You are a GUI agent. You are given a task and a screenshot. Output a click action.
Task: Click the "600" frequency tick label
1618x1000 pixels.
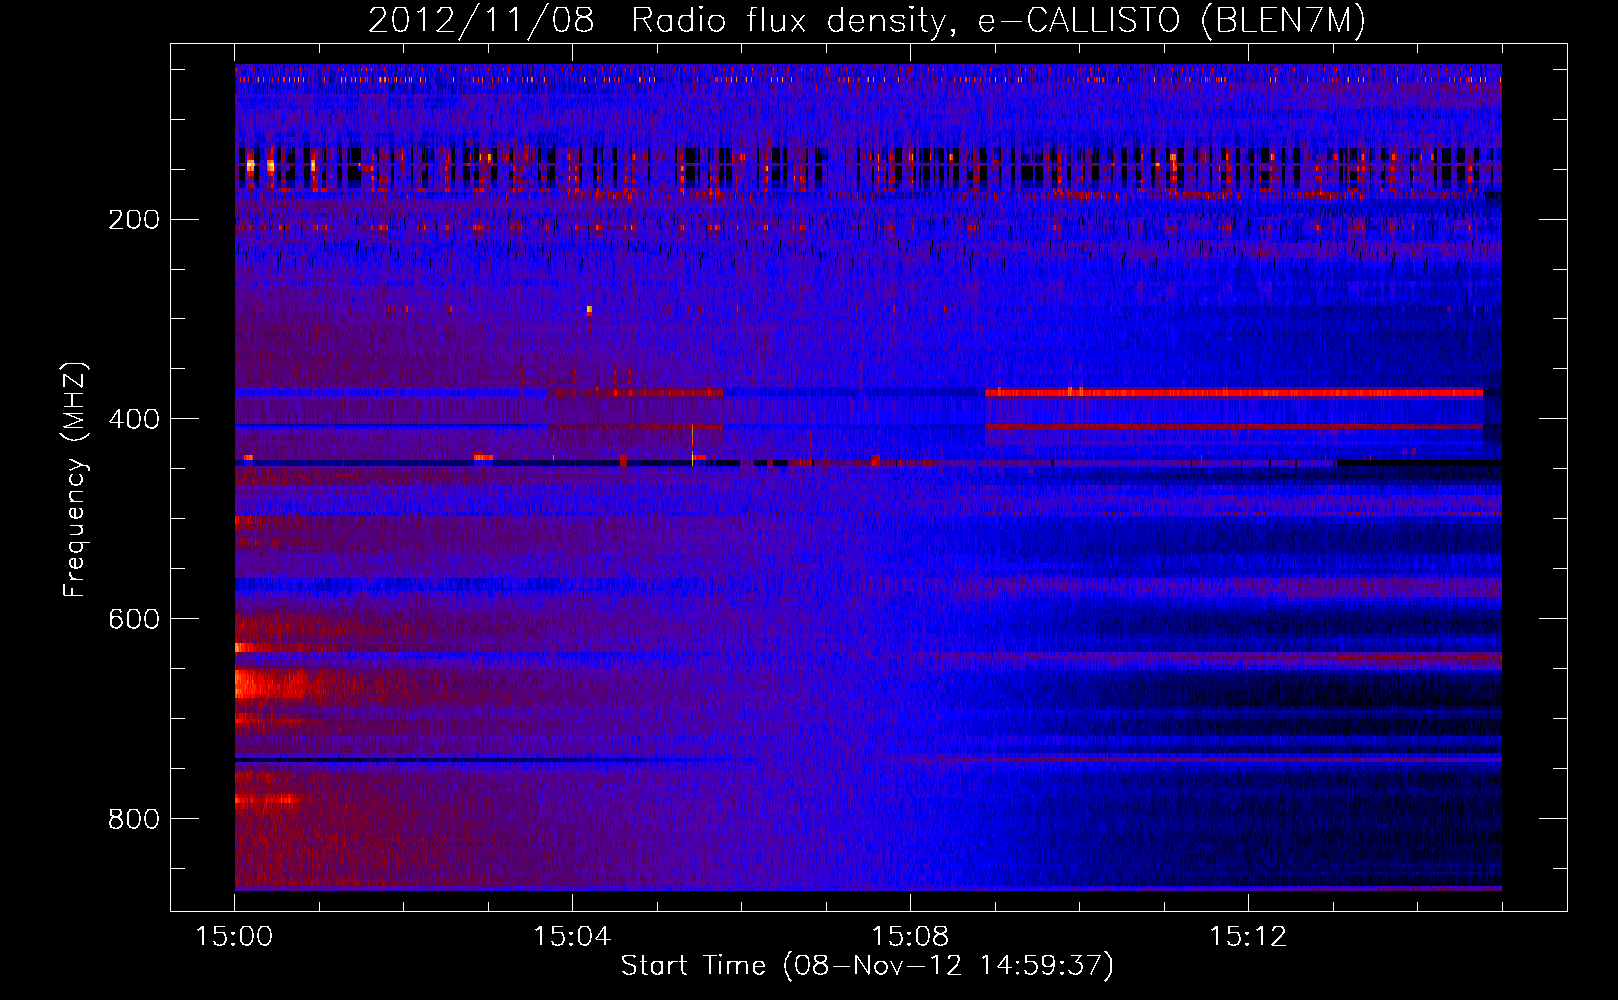[x=134, y=619]
